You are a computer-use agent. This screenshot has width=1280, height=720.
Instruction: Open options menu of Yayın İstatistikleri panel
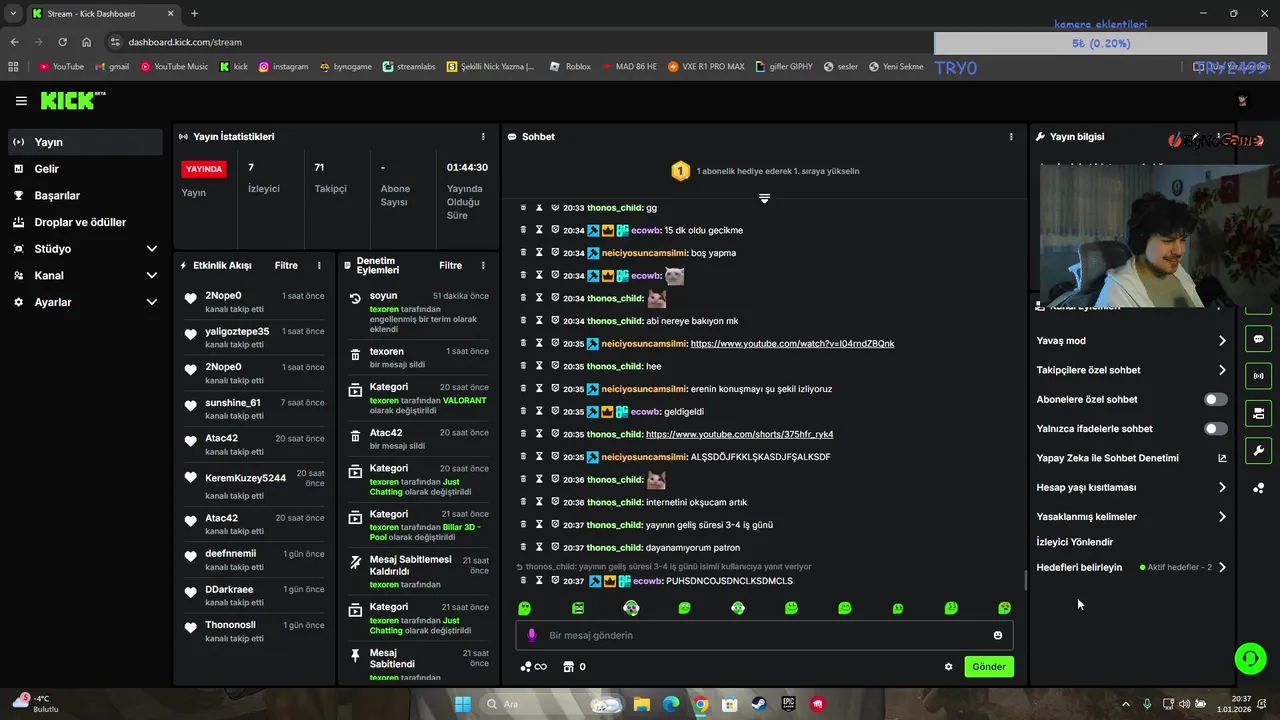(x=483, y=137)
